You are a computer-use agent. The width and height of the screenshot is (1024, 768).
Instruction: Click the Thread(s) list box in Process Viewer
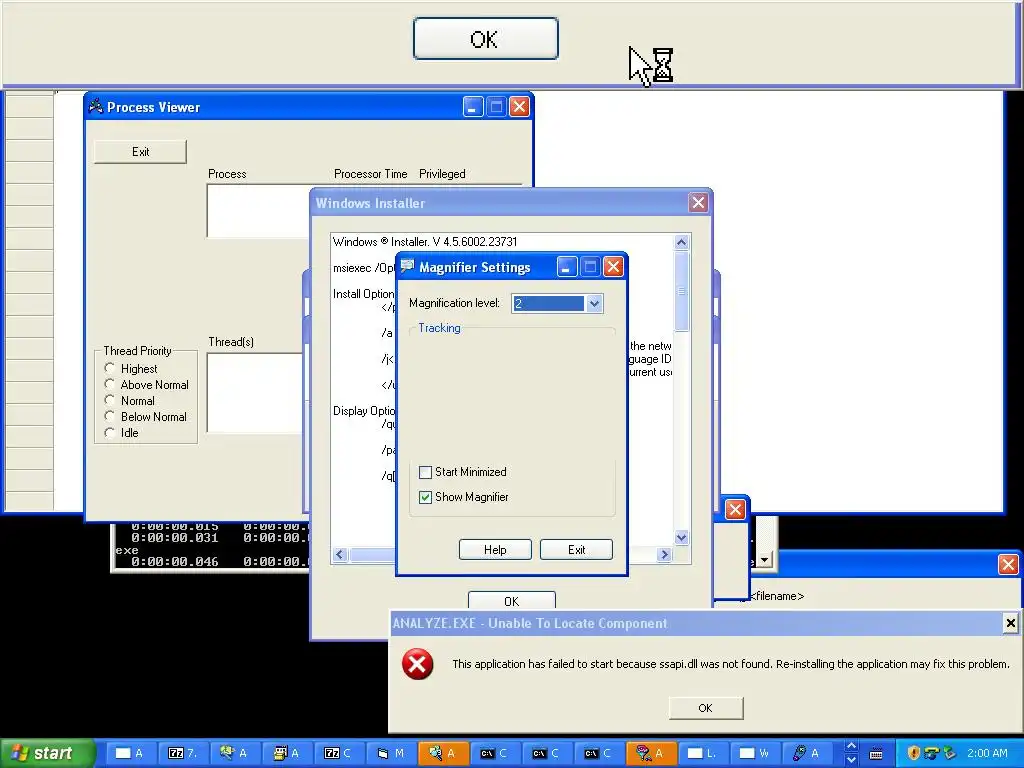point(255,392)
